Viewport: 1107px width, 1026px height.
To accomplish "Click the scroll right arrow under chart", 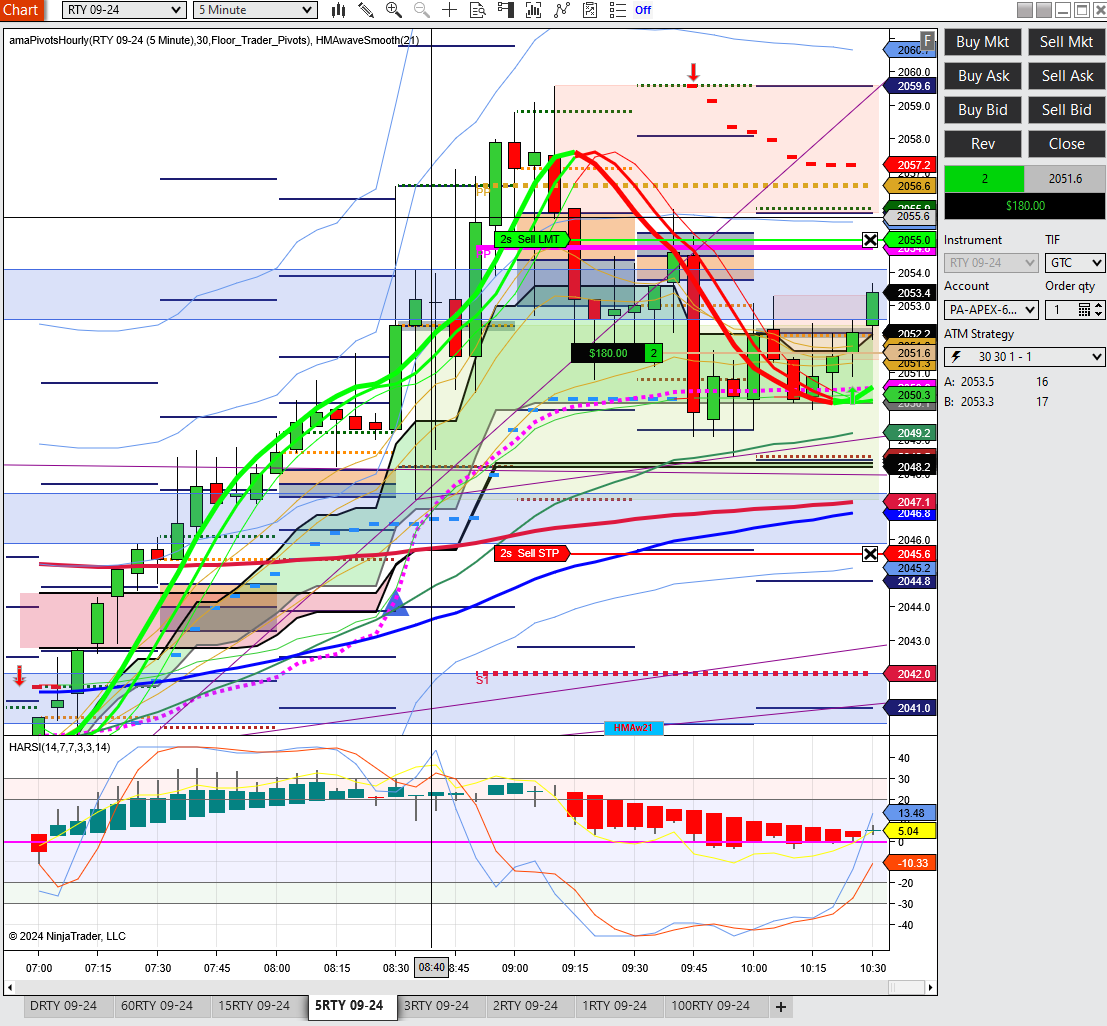I will [931, 987].
